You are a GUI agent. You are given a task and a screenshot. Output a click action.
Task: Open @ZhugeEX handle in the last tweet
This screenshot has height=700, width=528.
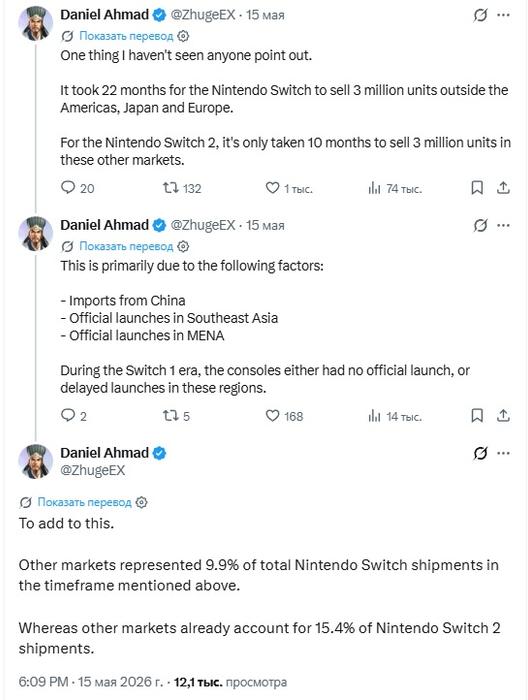[93, 470]
